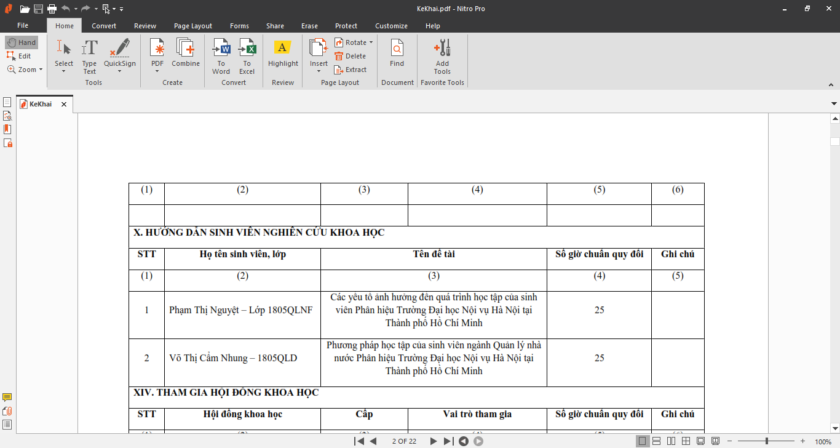840x448 pixels.
Task: Open the Find document tool
Action: [x=397, y=52]
